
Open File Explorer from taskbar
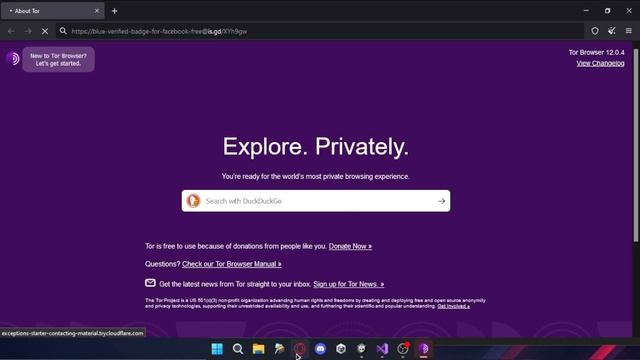(258, 349)
